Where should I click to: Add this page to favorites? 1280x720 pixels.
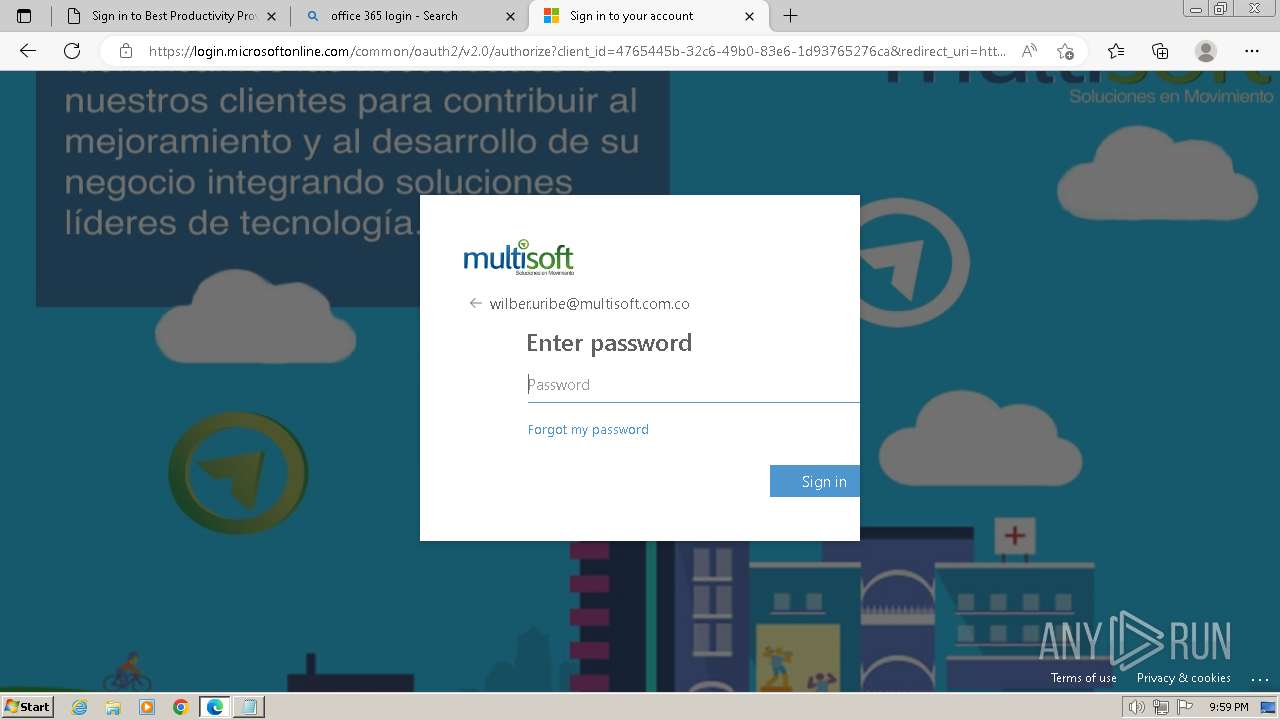click(1065, 51)
